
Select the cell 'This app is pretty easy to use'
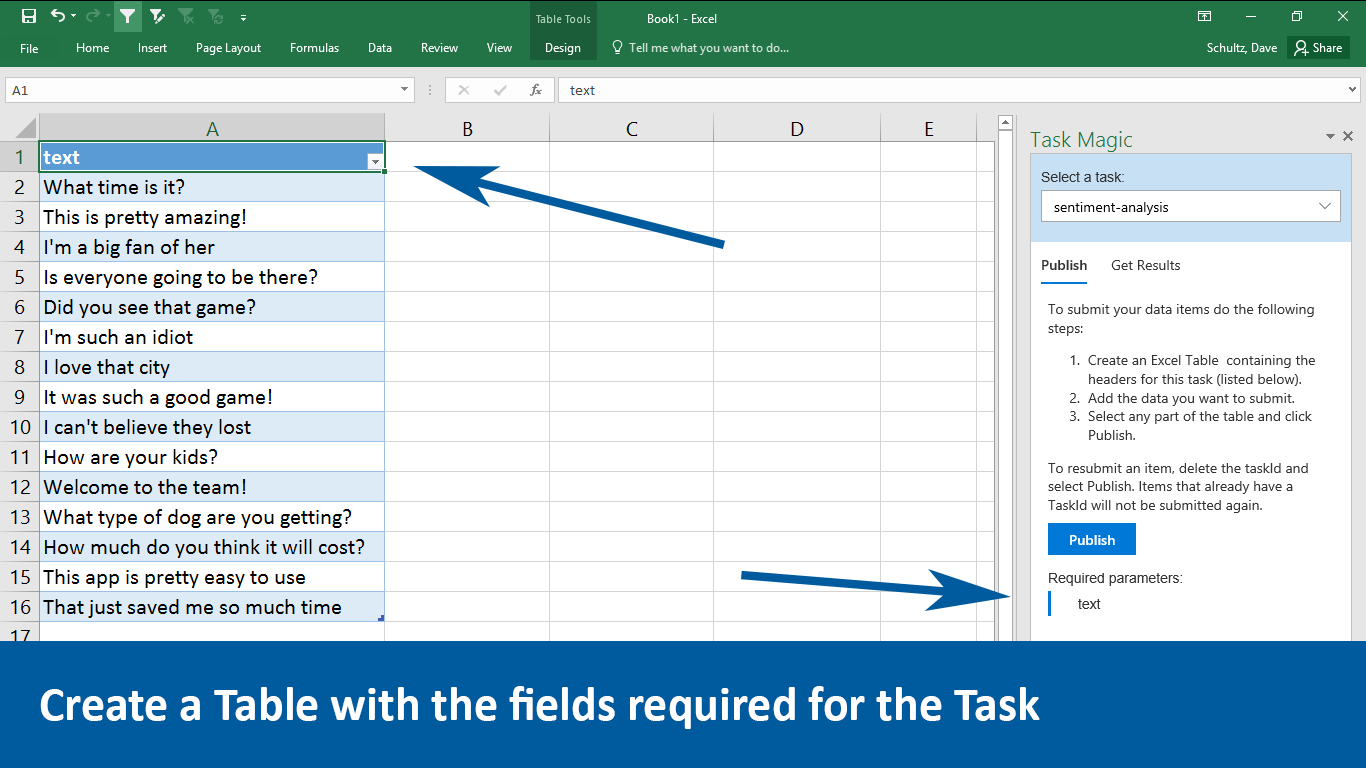(x=212, y=577)
